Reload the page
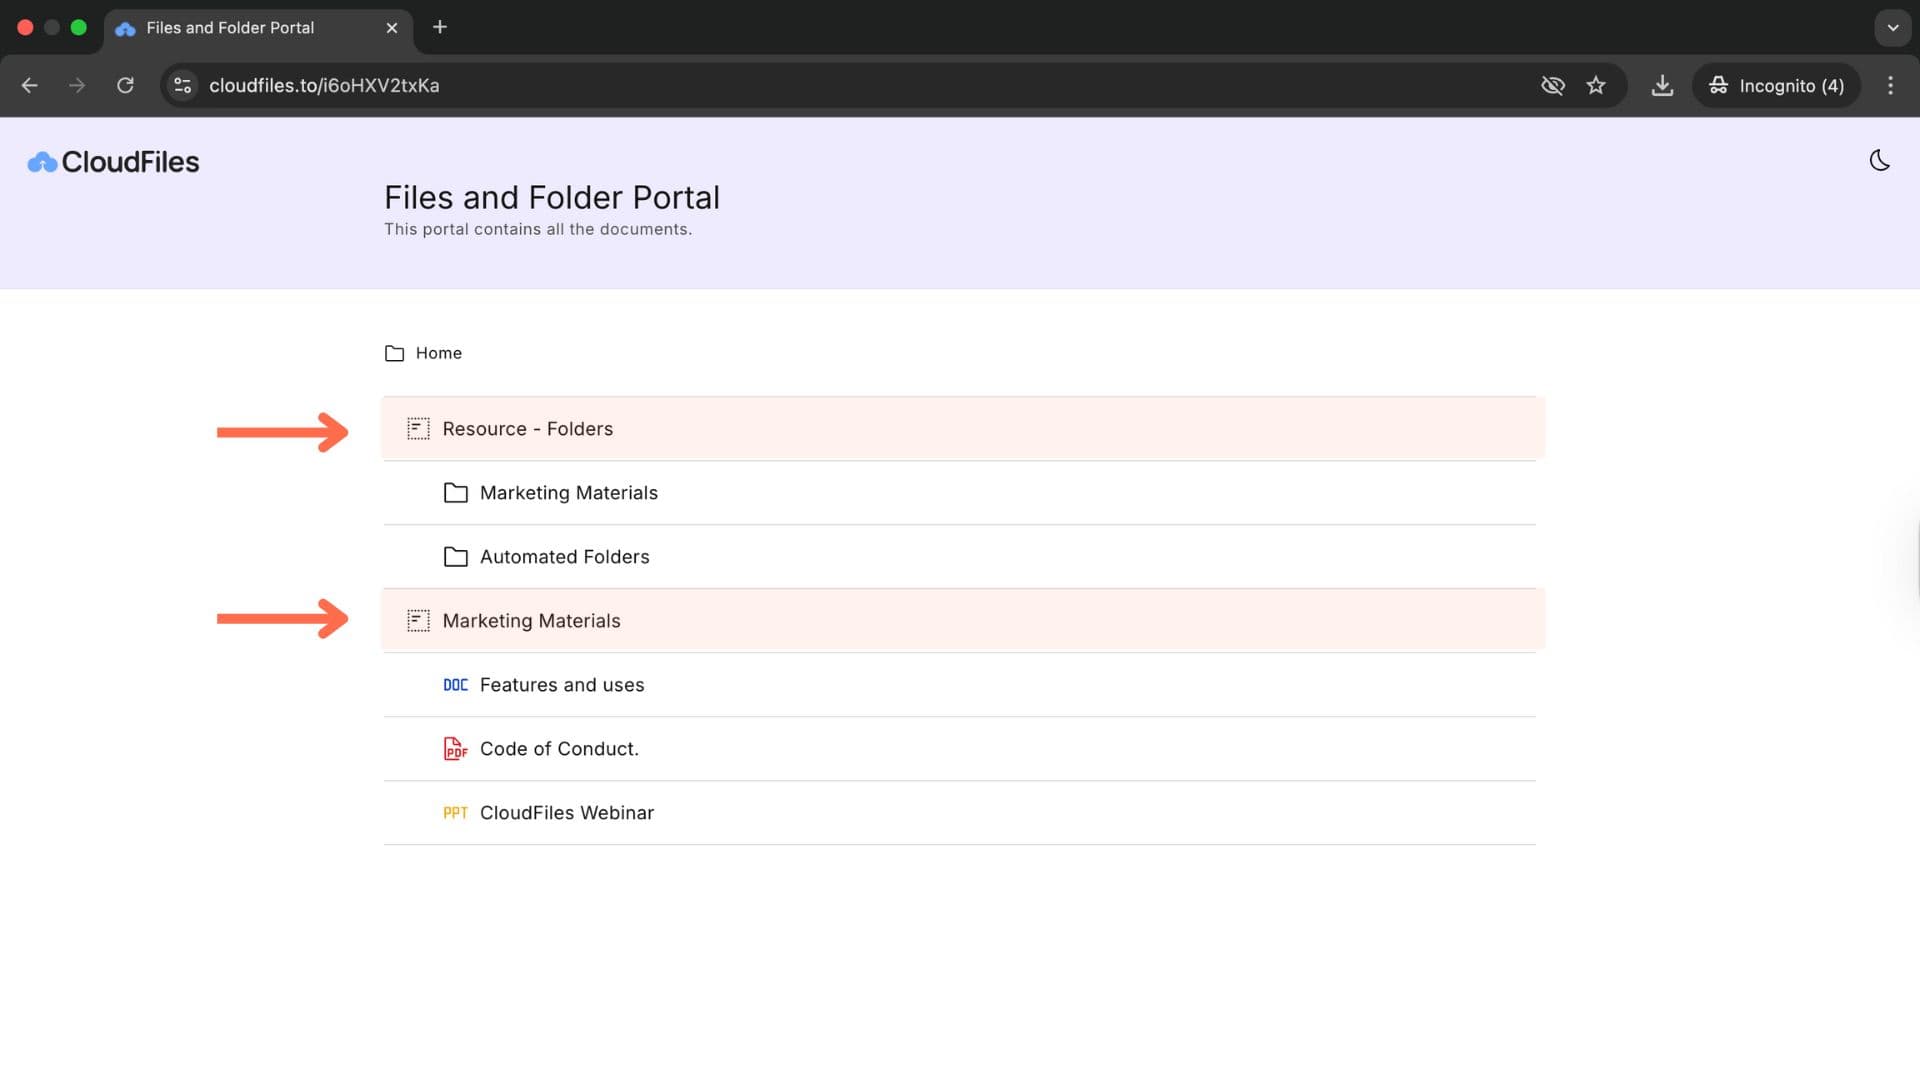The height and width of the screenshot is (1080, 1920). (x=125, y=86)
